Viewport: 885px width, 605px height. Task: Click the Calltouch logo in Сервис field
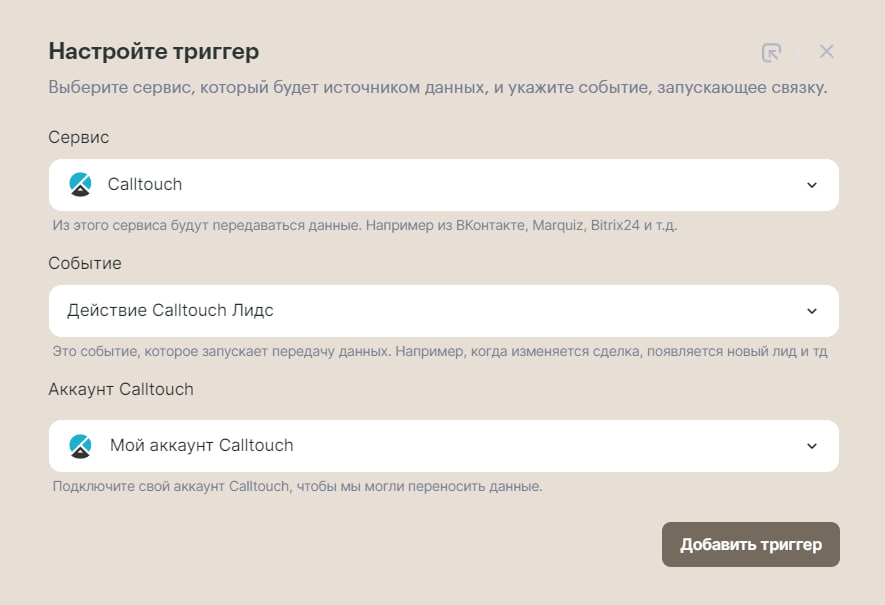(80, 185)
